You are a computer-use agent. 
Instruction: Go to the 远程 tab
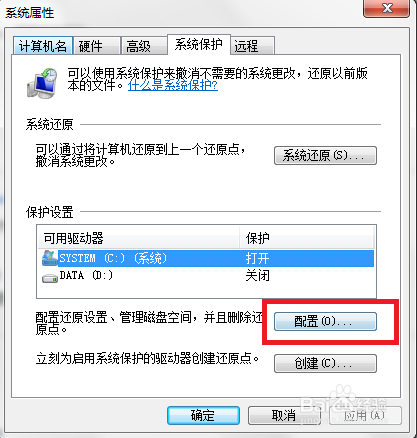tap(253, 46)
